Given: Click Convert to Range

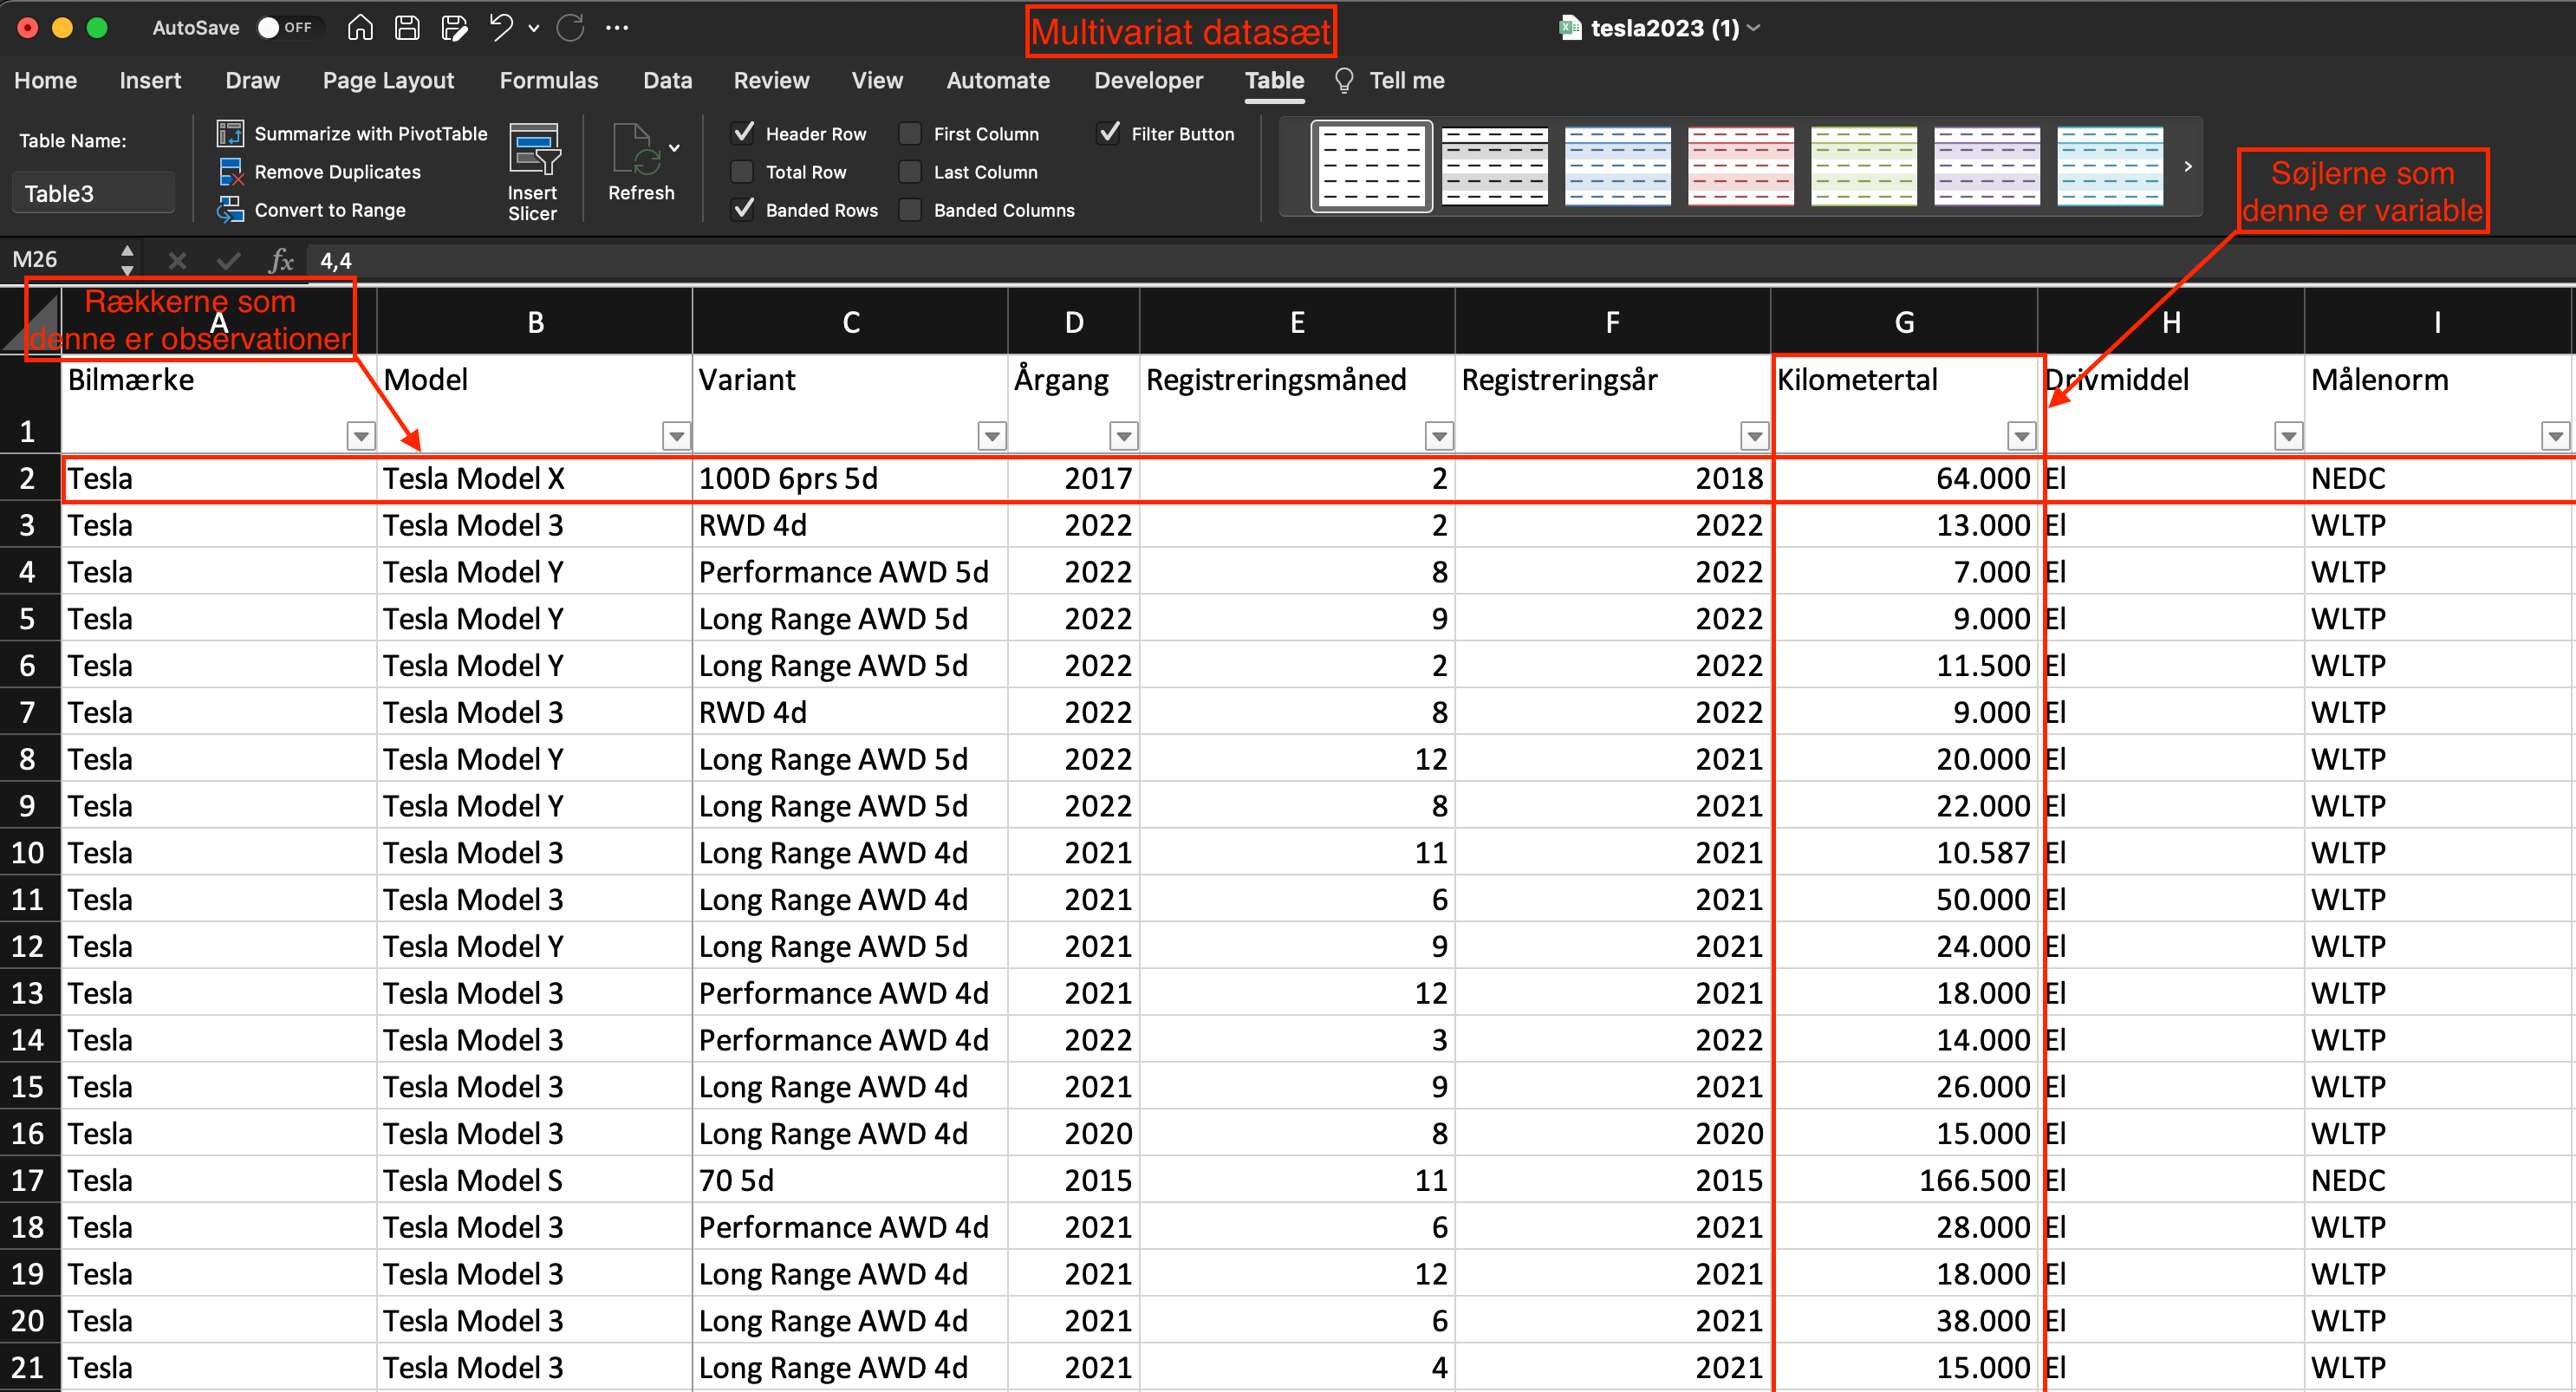Looking at the screenshot, I should click(311, 210).
